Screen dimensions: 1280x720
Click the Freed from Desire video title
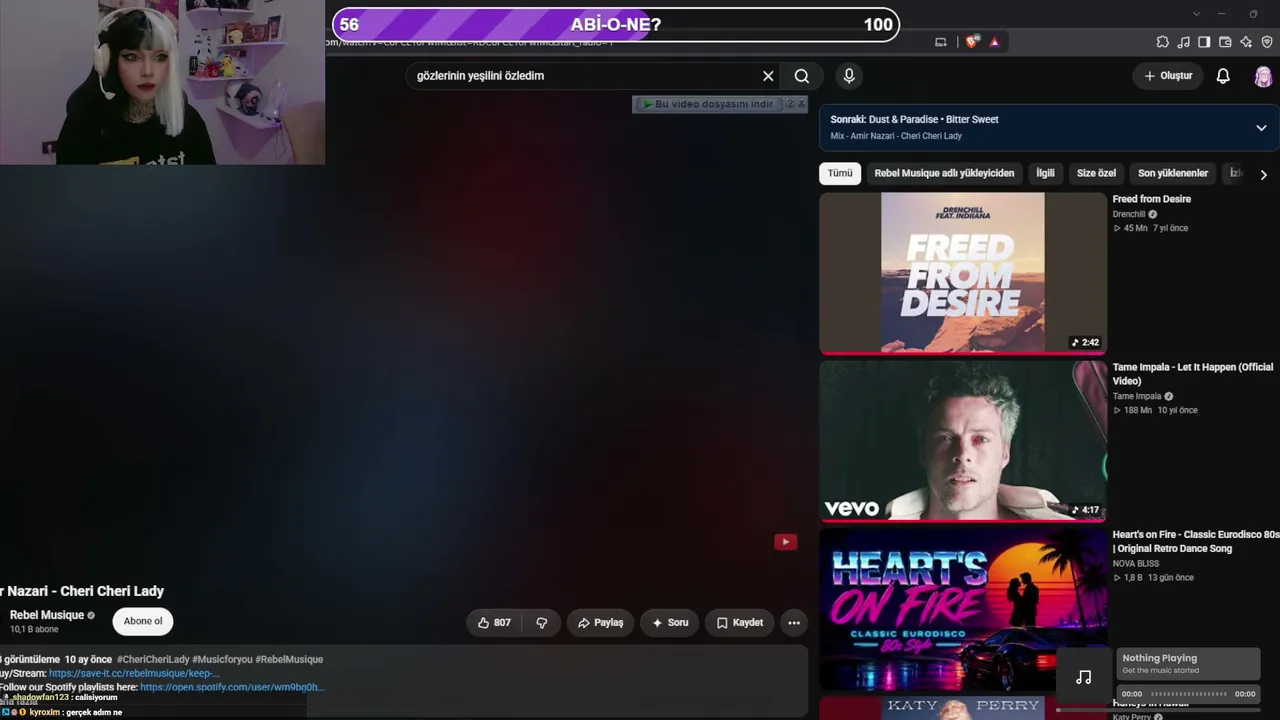coord(1152,199)
